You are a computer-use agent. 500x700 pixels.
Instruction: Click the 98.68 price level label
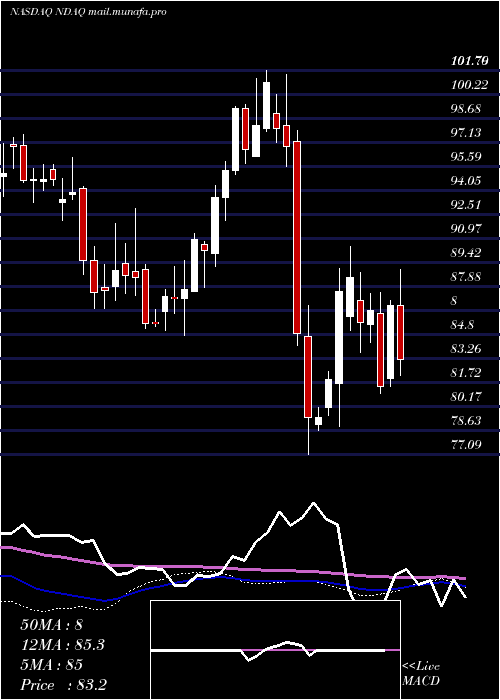[x=466, y=108]
